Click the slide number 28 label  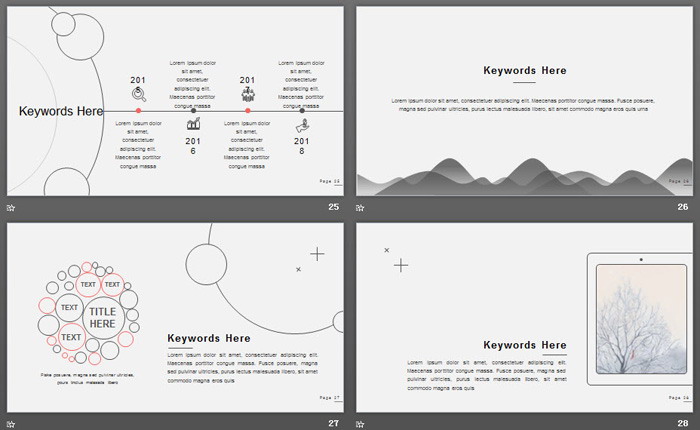683,423
